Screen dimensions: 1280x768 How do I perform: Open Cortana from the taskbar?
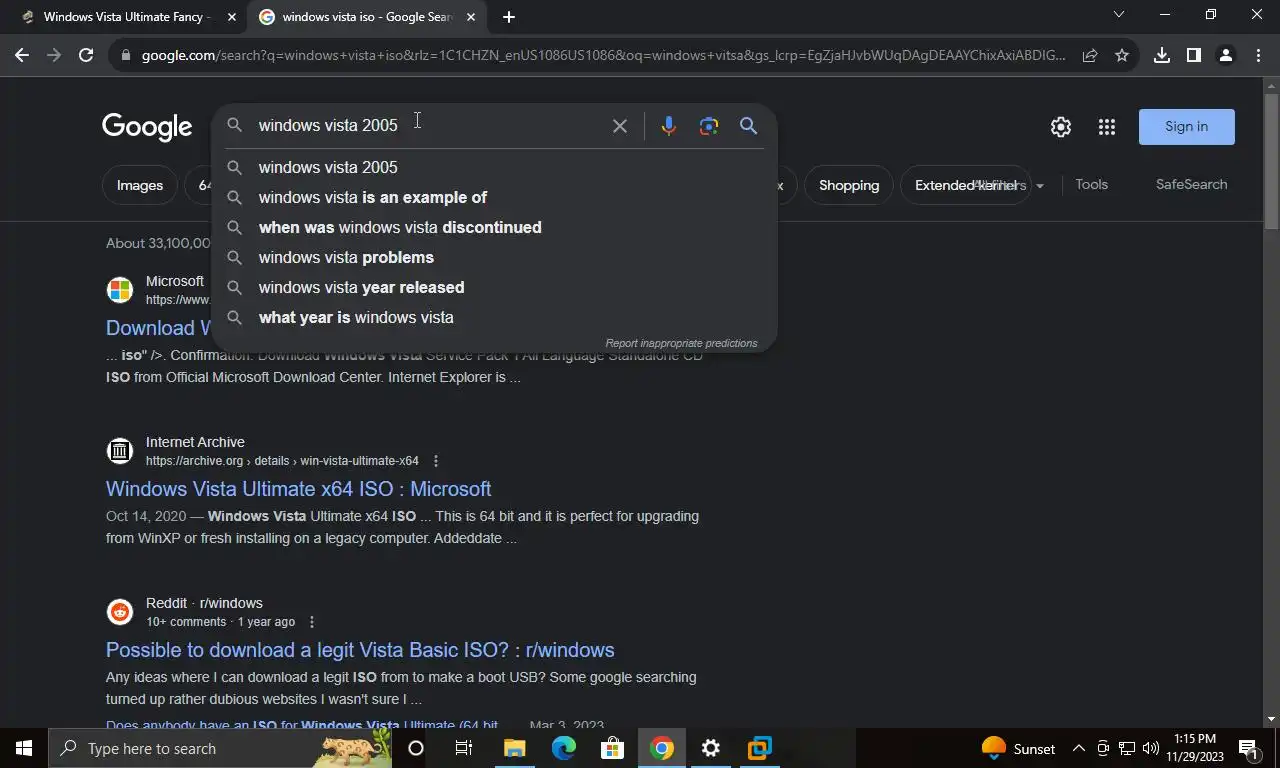[416, 748]
